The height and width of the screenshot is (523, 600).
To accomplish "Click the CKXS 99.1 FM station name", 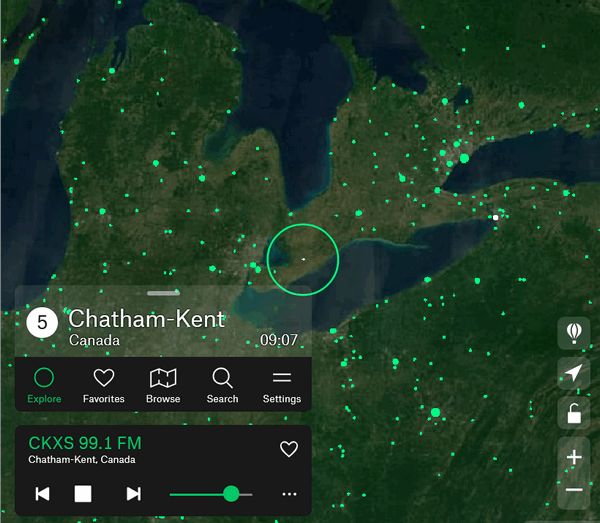I will [85, 443].
